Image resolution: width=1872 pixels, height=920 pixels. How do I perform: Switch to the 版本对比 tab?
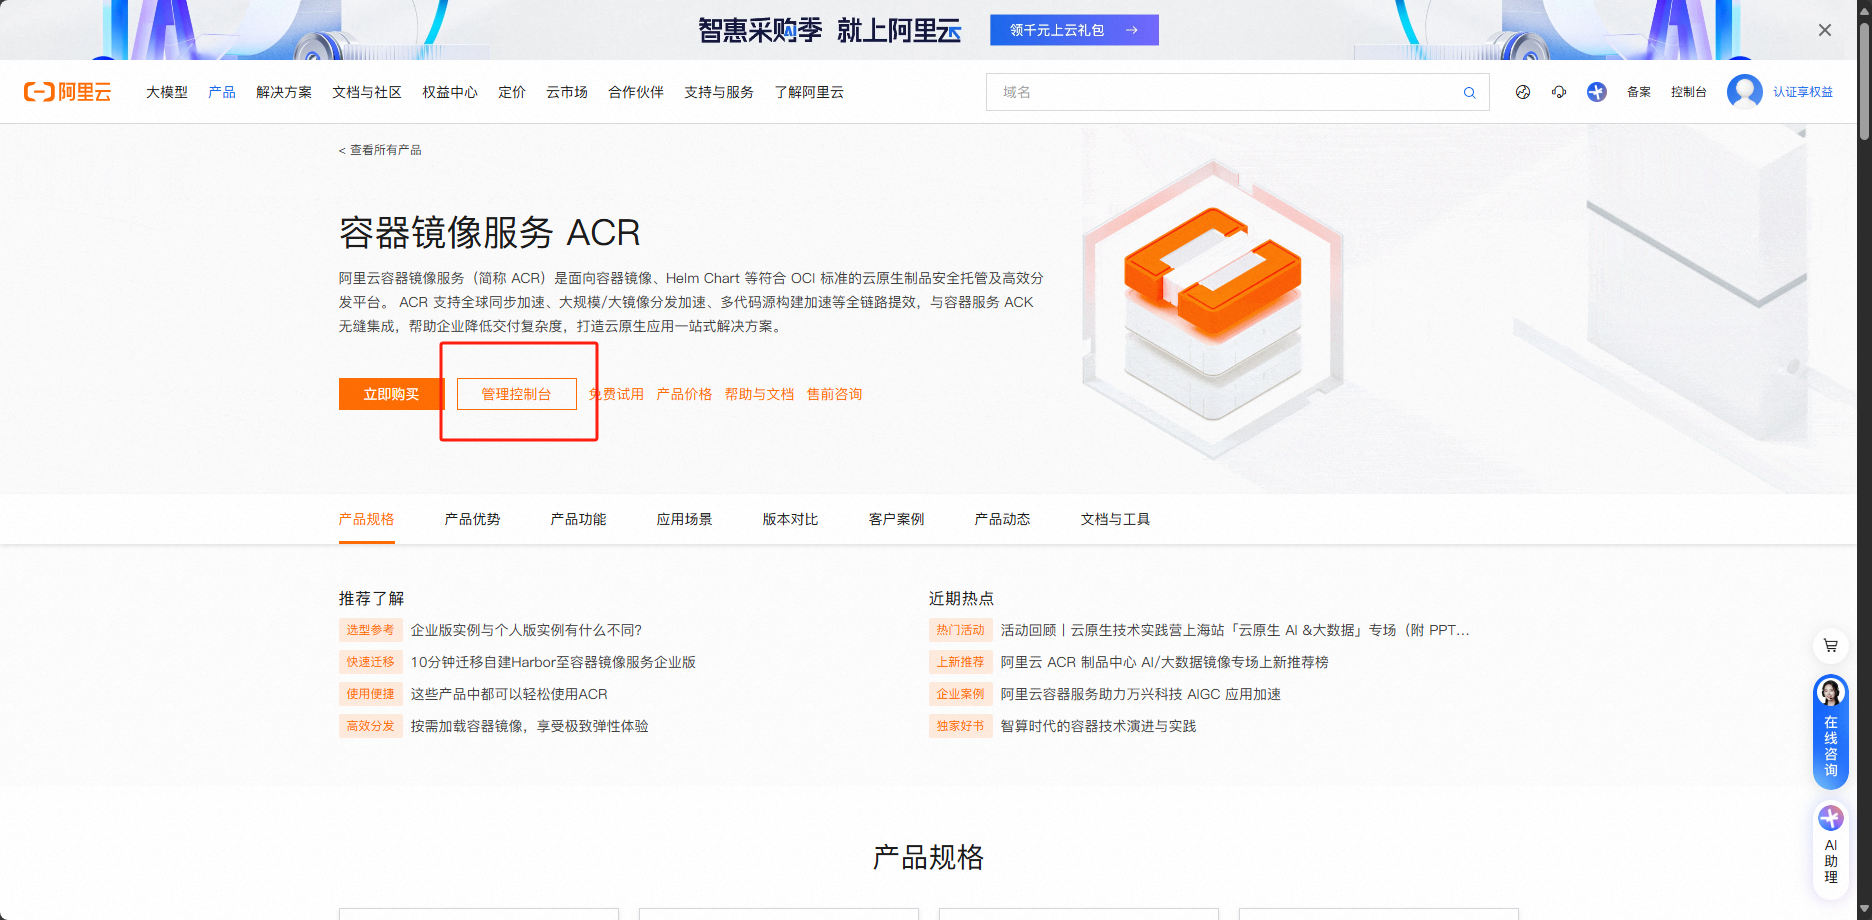[789, 519]
